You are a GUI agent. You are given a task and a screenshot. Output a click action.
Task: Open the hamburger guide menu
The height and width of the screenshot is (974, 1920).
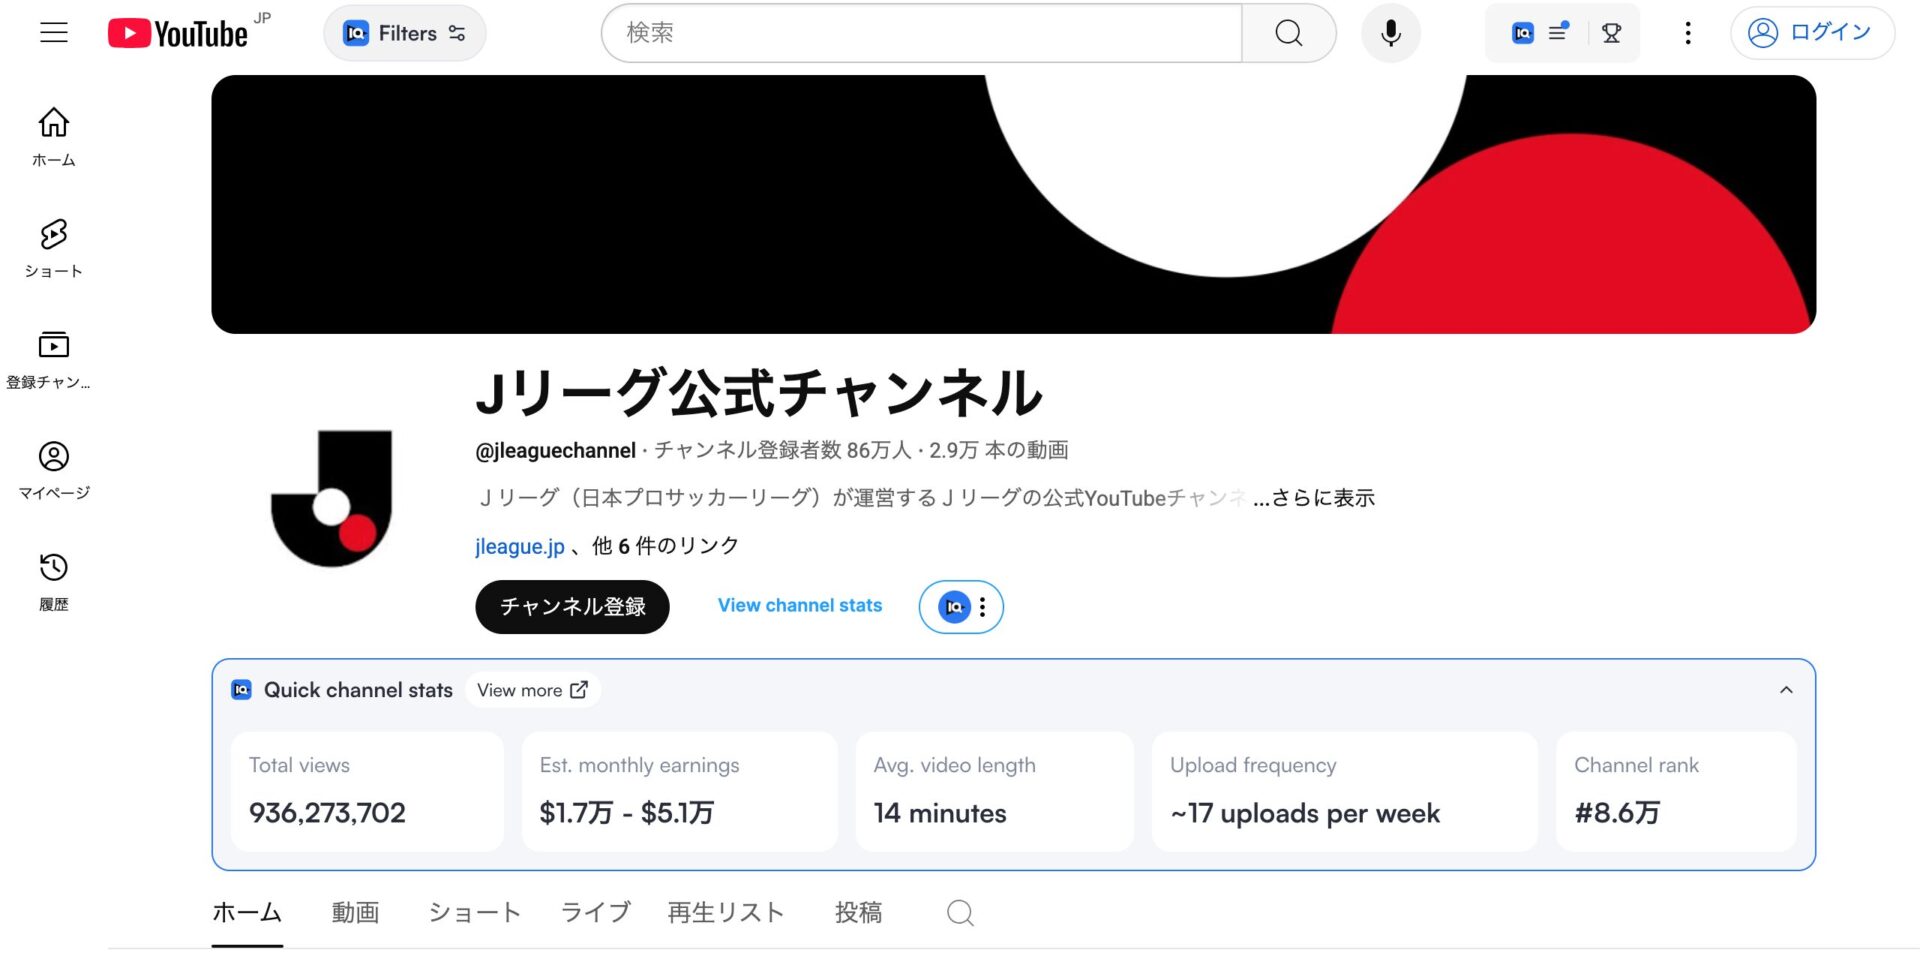pos(54,33)
